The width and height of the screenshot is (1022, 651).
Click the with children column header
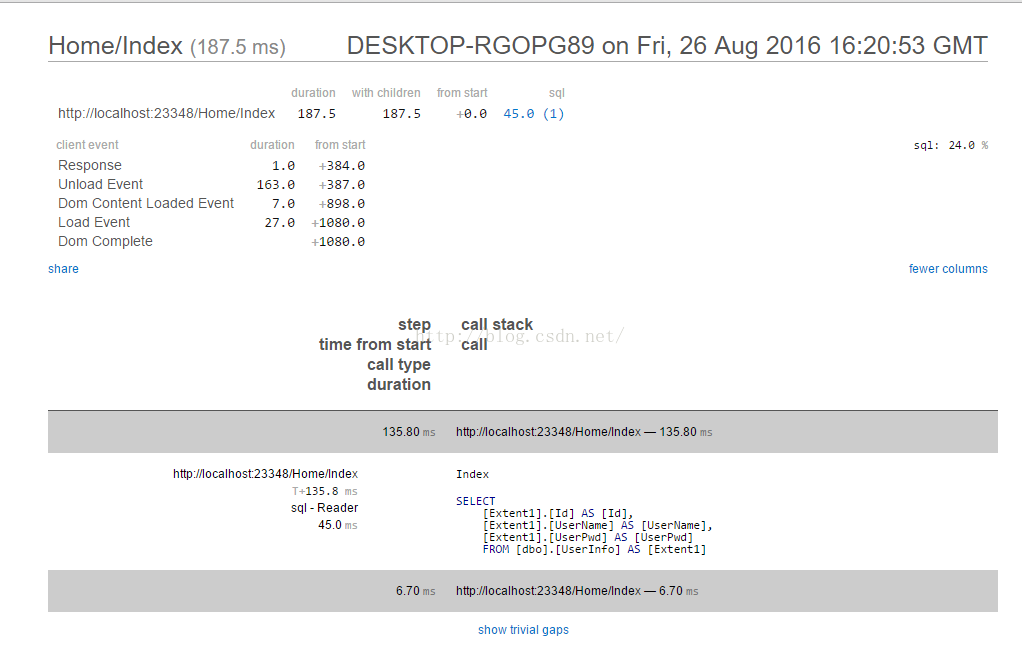(x=386, y=93)
